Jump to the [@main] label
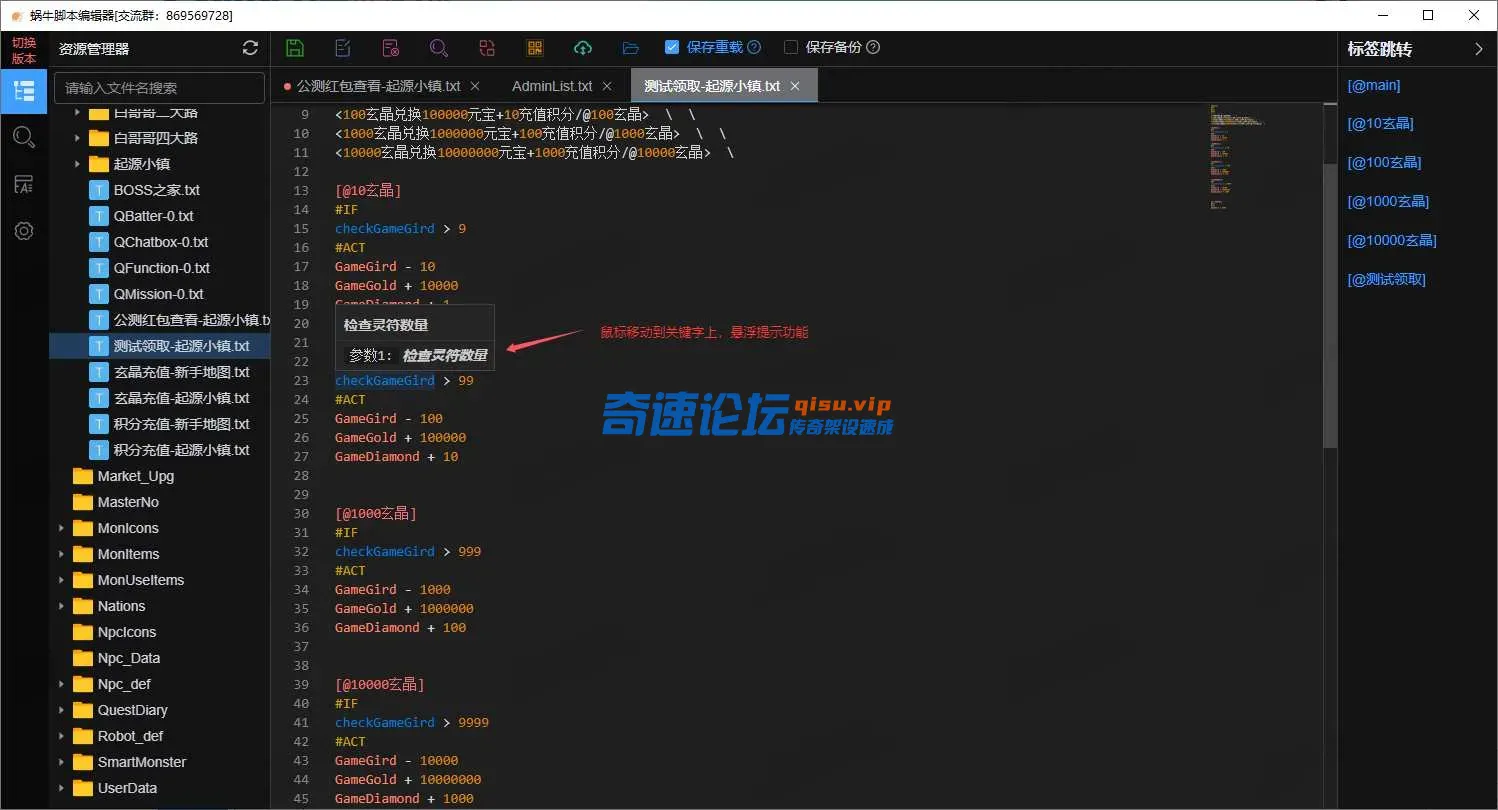This screenshot has width=1498, height=810. click(1374, 85)
